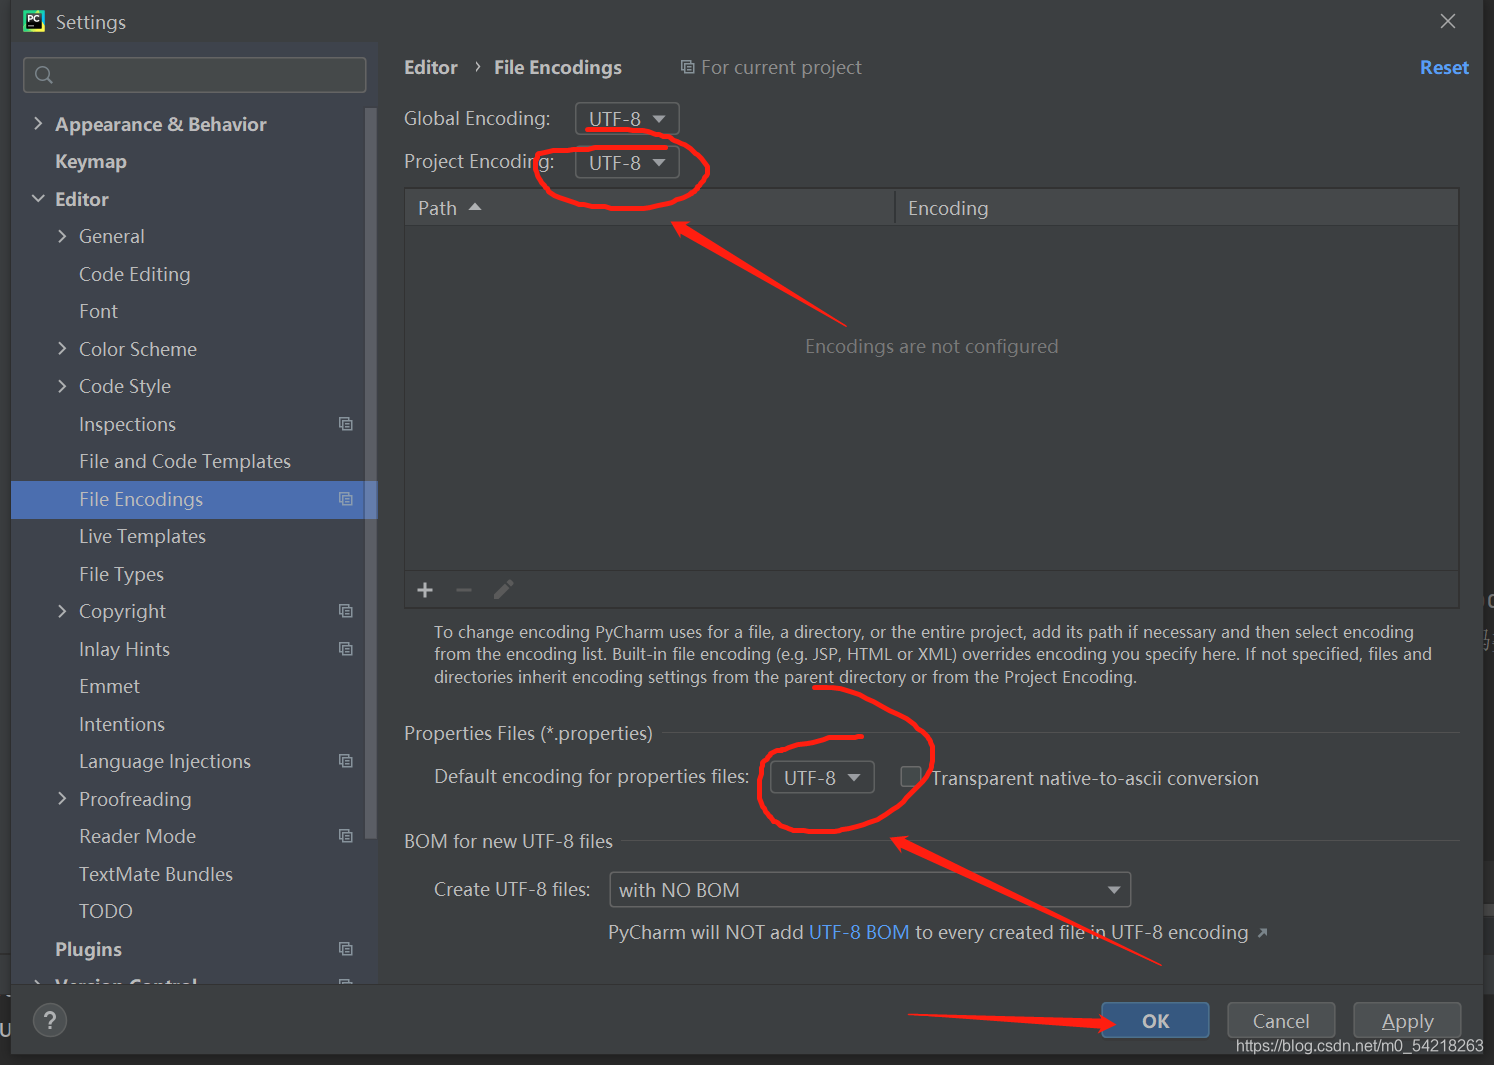Image resolution: width=1494 pixels, height=1065 pixels.
Task: Click the Add path plus icon
Action: pos(425,590)
